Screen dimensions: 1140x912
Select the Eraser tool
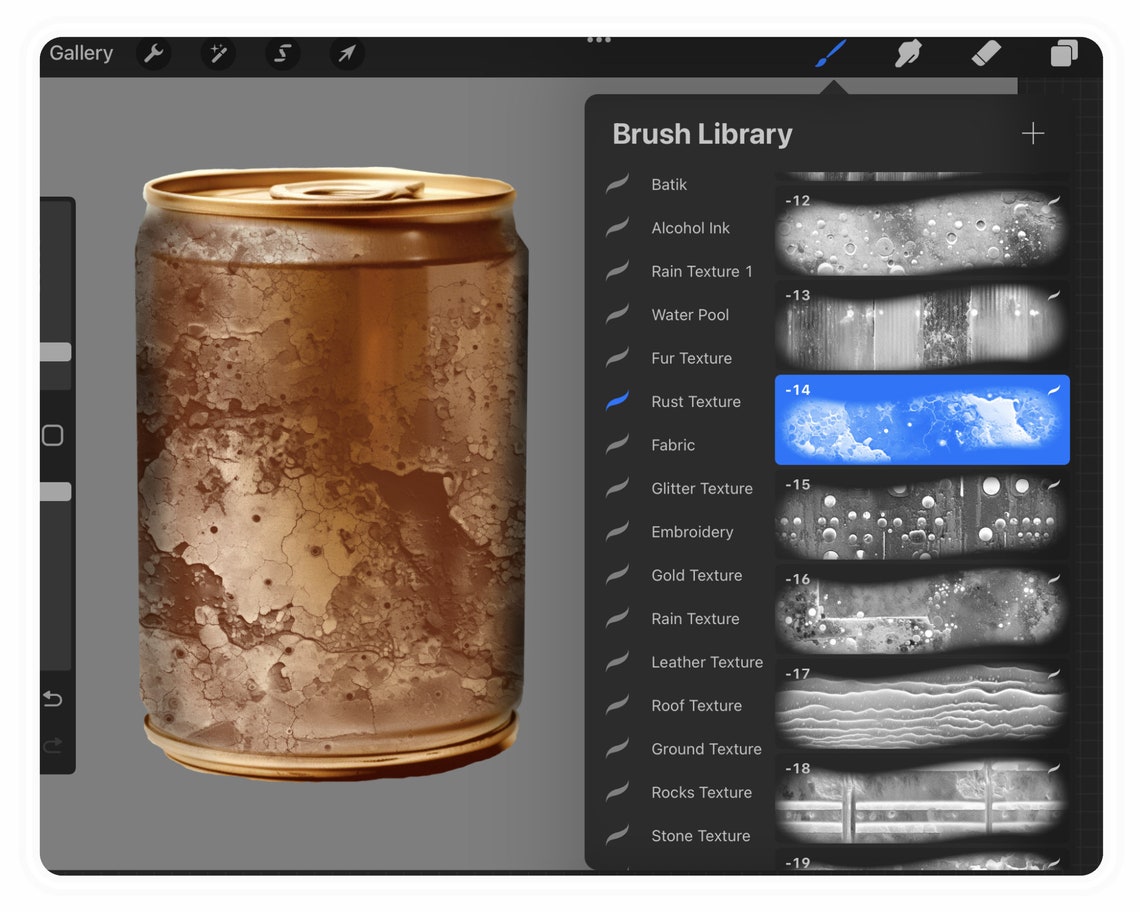[x=985, y=54]
